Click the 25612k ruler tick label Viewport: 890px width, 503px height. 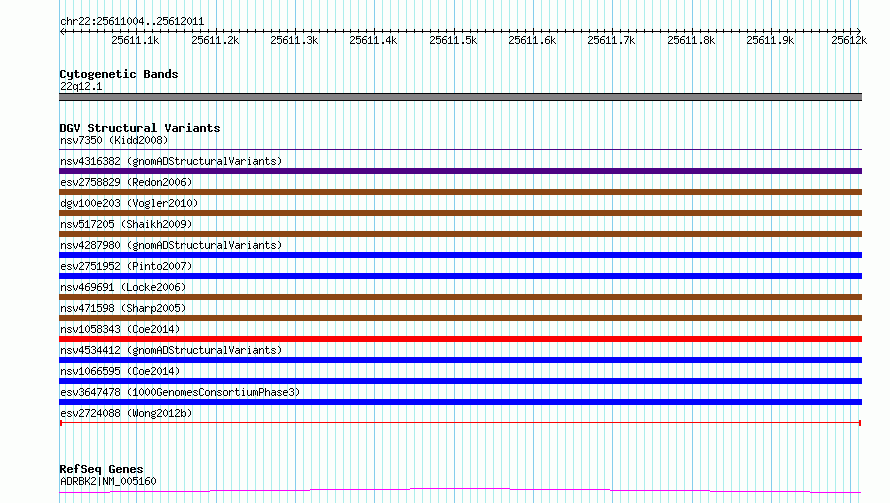point(849,40)
